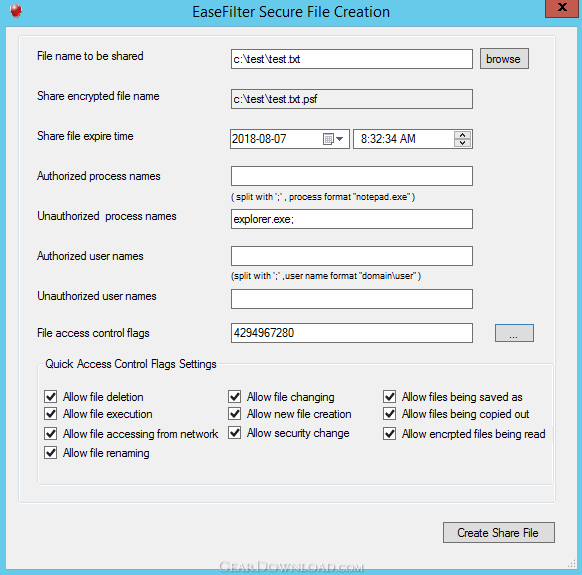This screenshot has height=575, width=582.
Task: Uncheck Allow files being copied out
Action: (x=389, y=414)
